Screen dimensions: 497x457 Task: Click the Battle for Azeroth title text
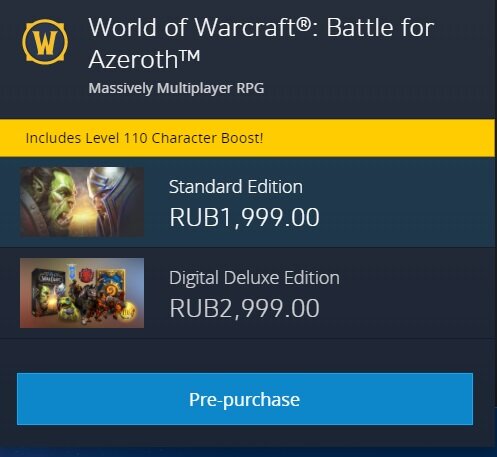point(261,43)
